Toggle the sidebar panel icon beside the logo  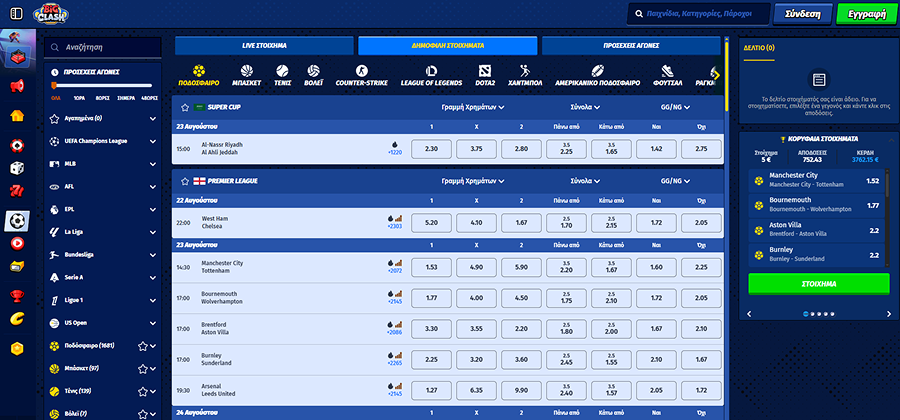(x=17, y=13)
